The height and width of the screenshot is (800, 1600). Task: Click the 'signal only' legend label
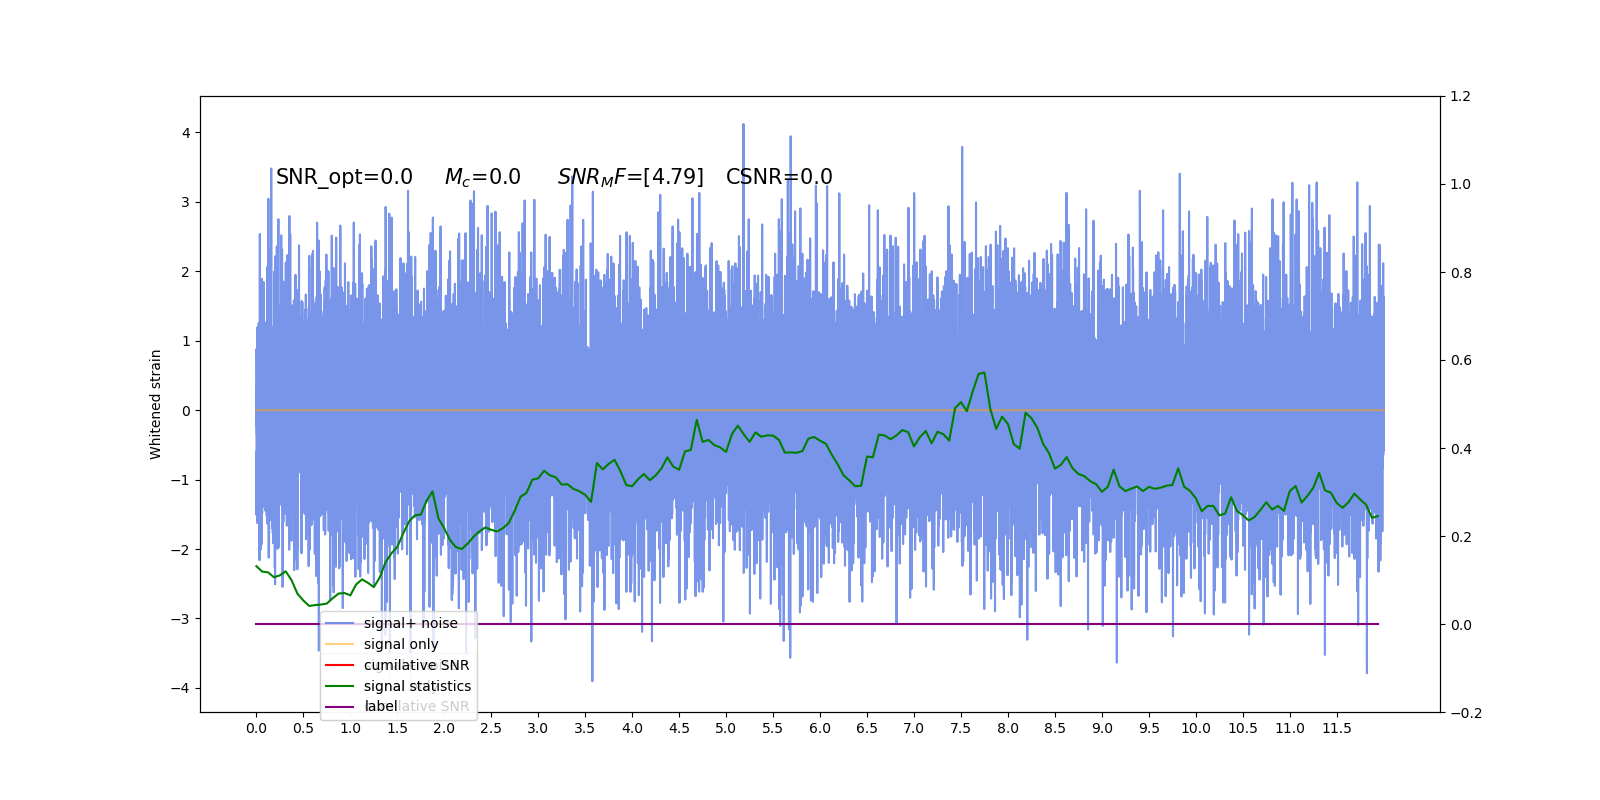point(401,644)
